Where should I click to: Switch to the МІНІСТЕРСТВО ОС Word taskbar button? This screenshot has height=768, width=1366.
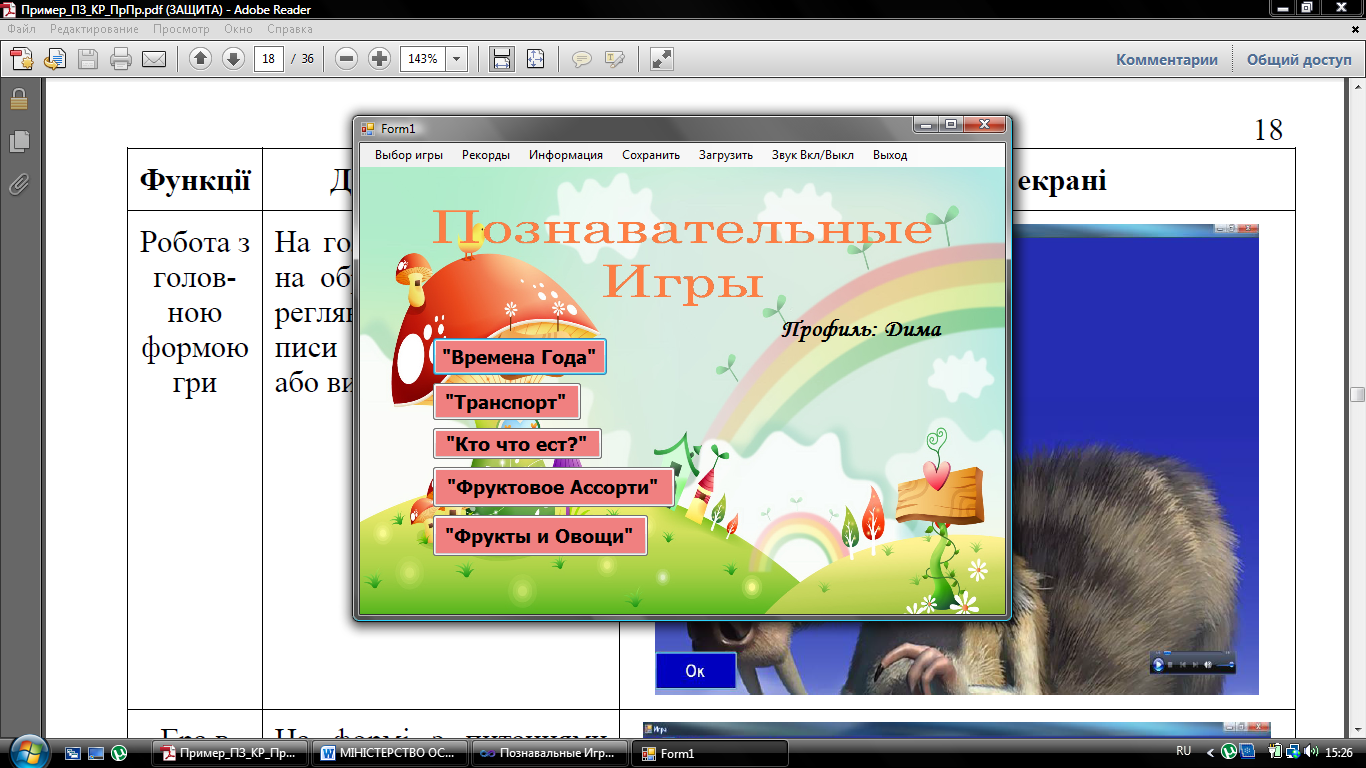(x=391, y=753)
